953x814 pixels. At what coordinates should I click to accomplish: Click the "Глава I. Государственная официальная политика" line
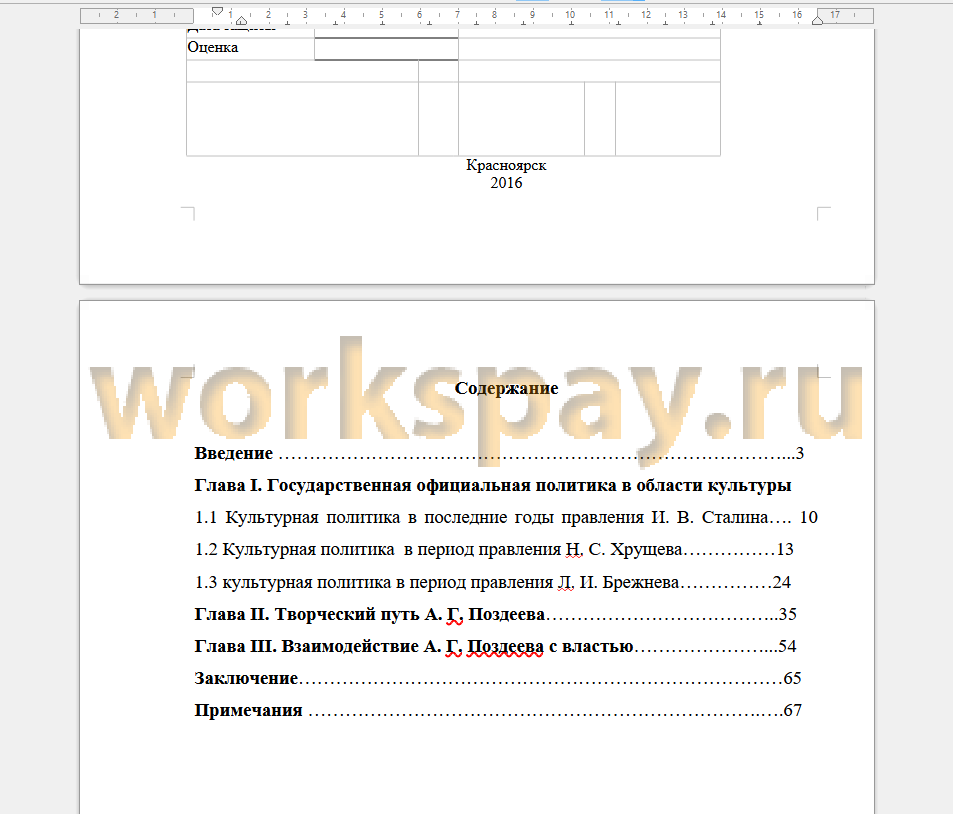click(493, 486)
